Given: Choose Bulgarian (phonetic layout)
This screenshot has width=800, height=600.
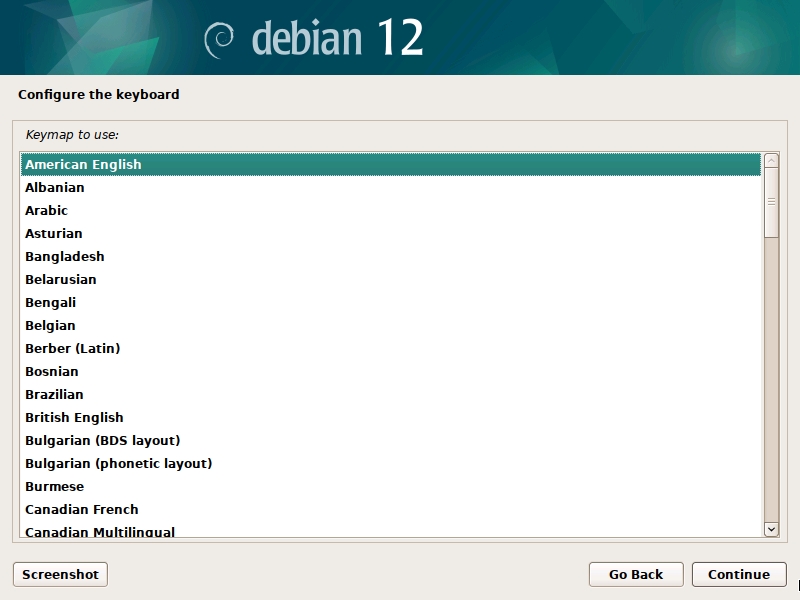Looking at the screenshot, I should (118, 463).
